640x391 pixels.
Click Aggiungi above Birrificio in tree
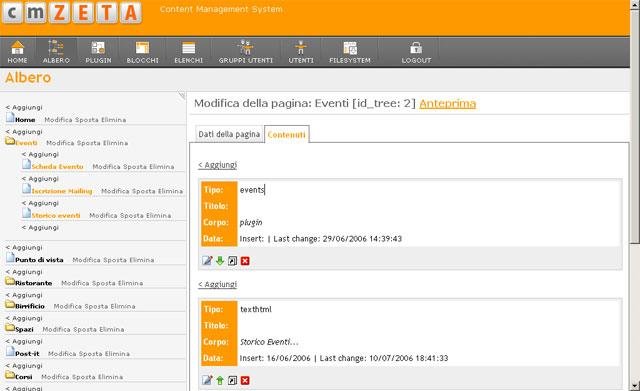pos(24,295)
